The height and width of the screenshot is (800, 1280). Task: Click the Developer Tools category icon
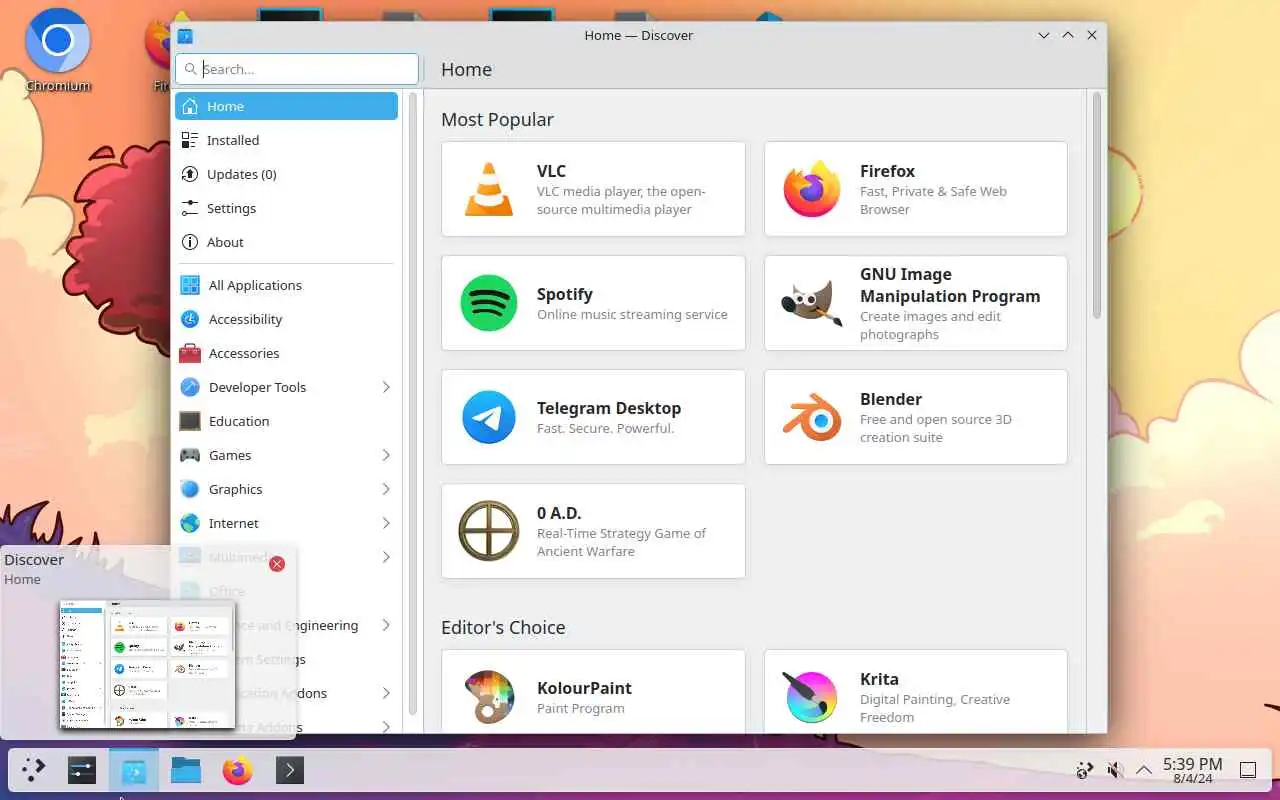pos(190,387)
